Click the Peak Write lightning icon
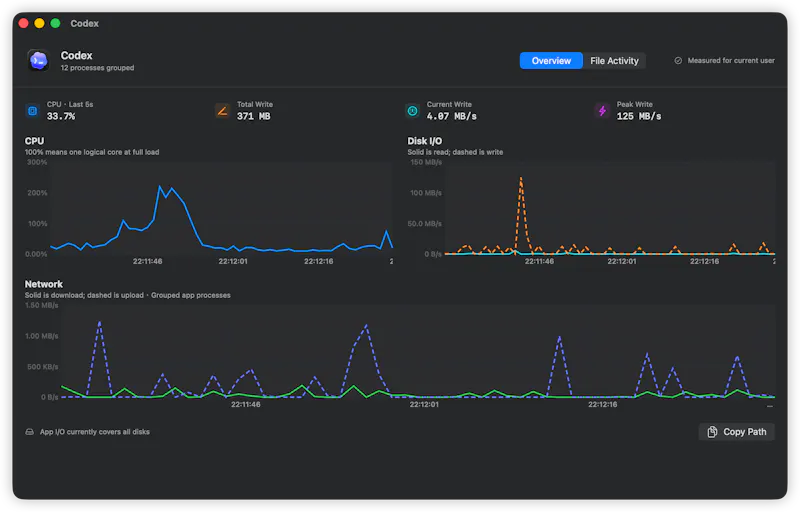The image size is (800, 512). pos(603,111)
